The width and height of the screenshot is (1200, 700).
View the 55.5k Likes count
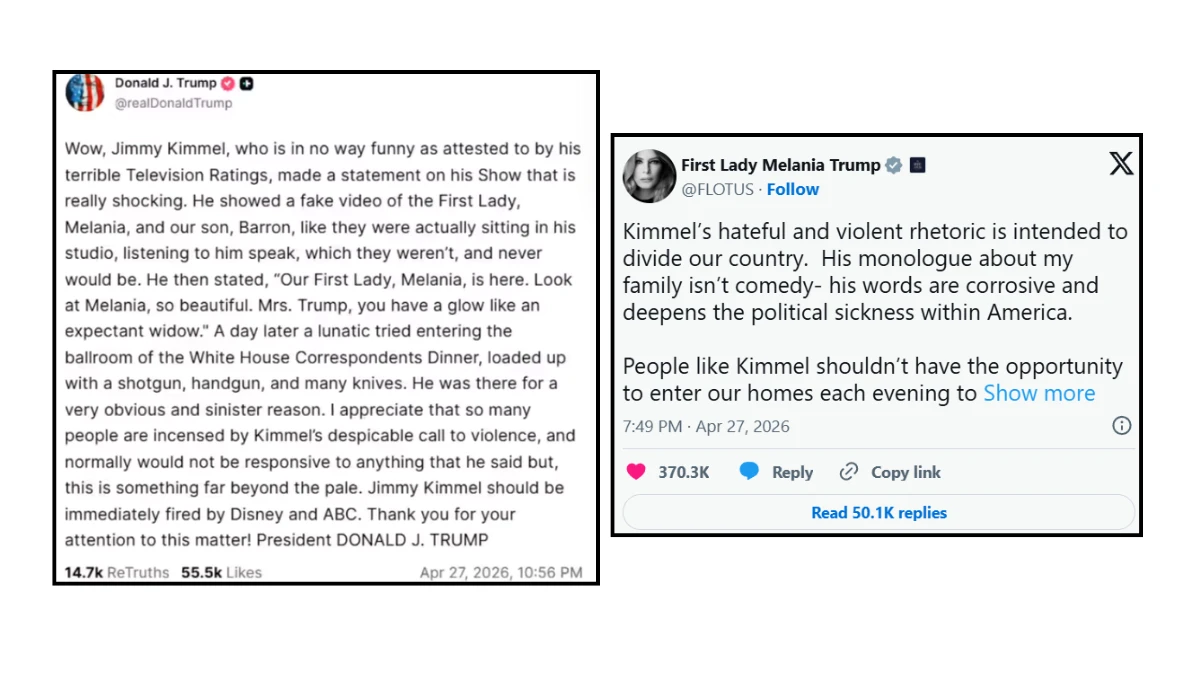point(221,573)
